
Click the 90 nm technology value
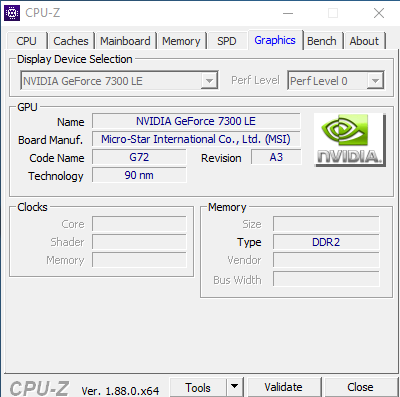click(x=139, y=175)
